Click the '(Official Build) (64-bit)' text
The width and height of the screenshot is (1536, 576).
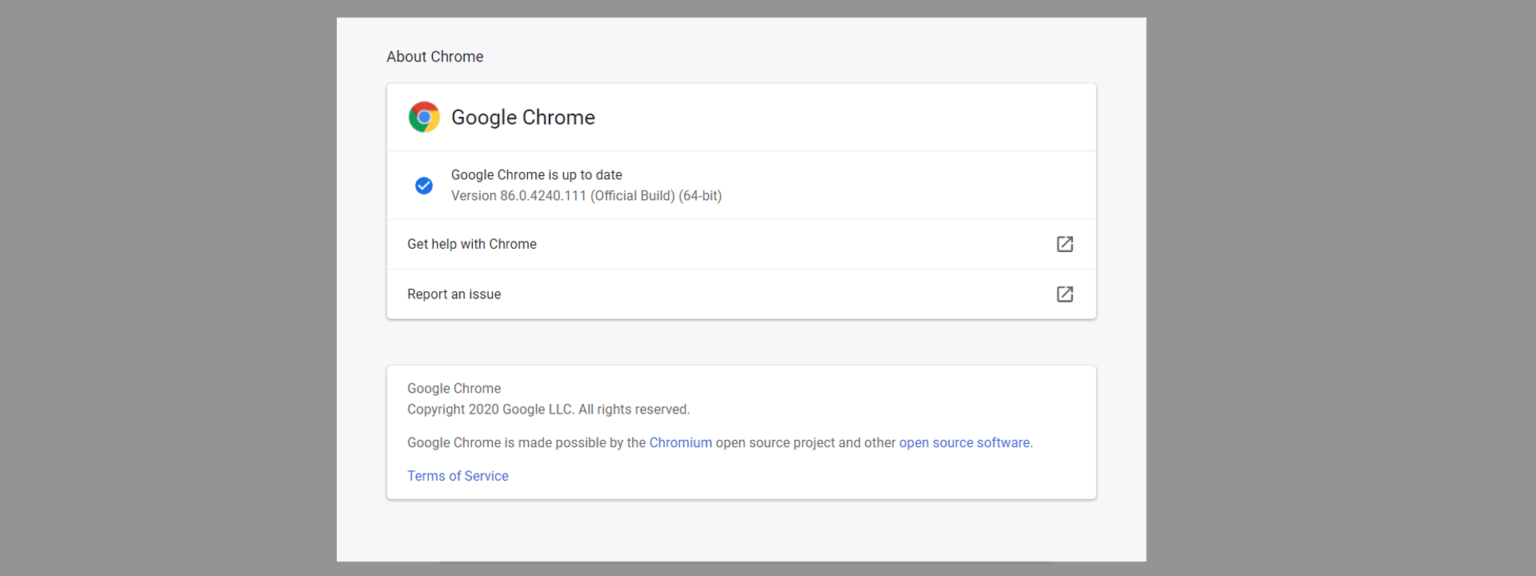(x=656, y=196)
